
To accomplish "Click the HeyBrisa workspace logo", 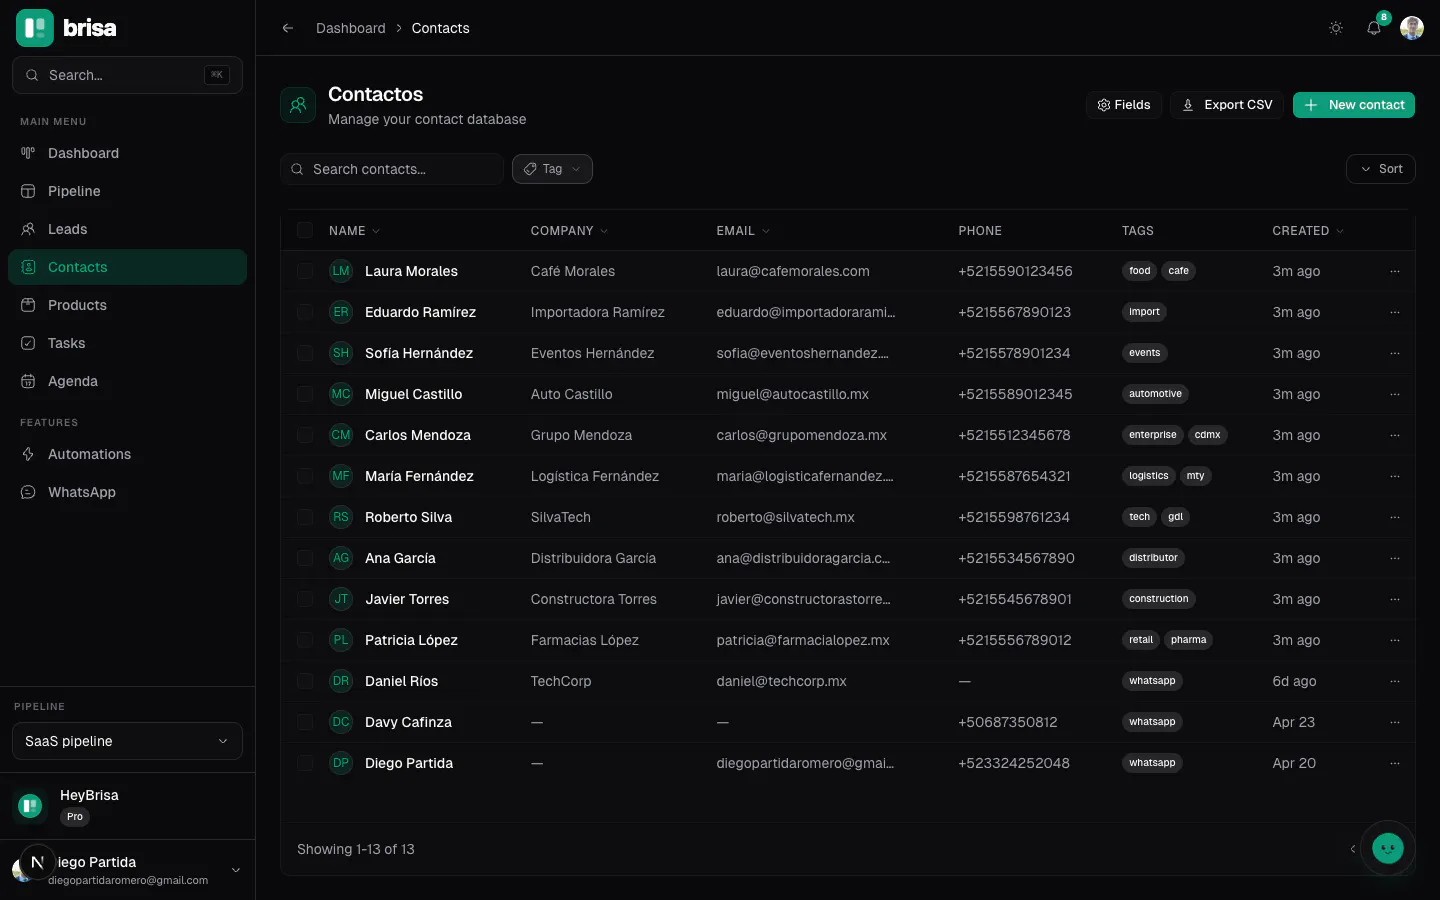I will [x=30, y=805].
